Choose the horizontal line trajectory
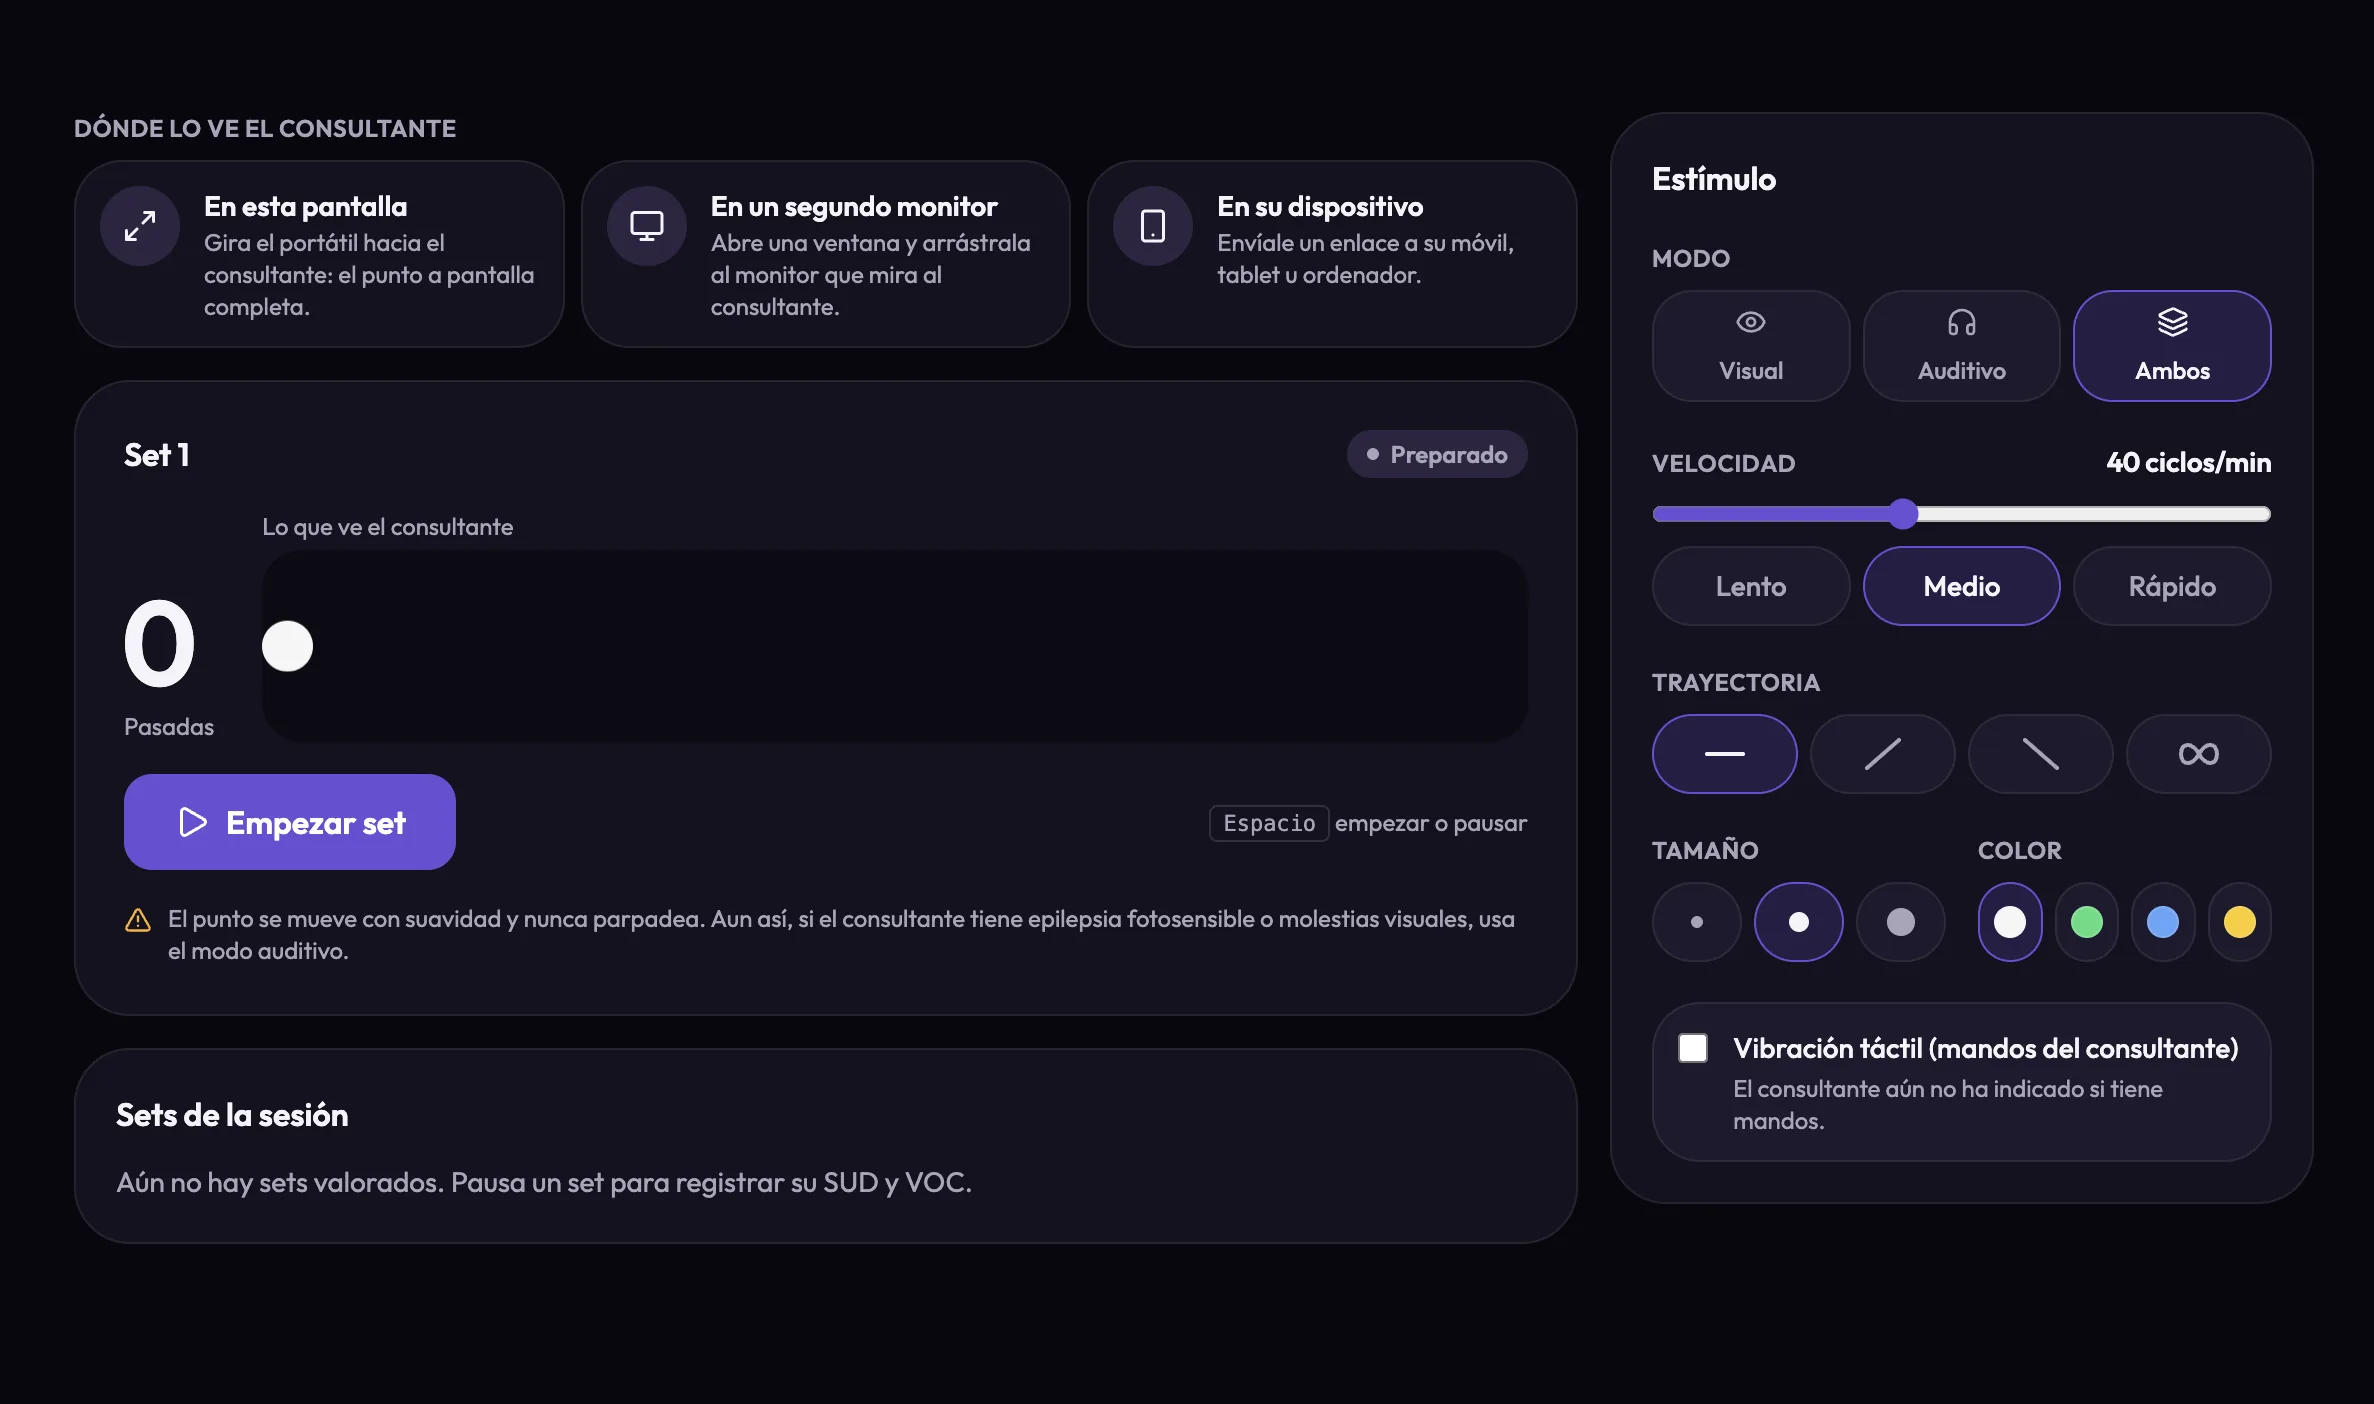The width and height of the screenshot is (2374, 1404). coord(1725,754)
